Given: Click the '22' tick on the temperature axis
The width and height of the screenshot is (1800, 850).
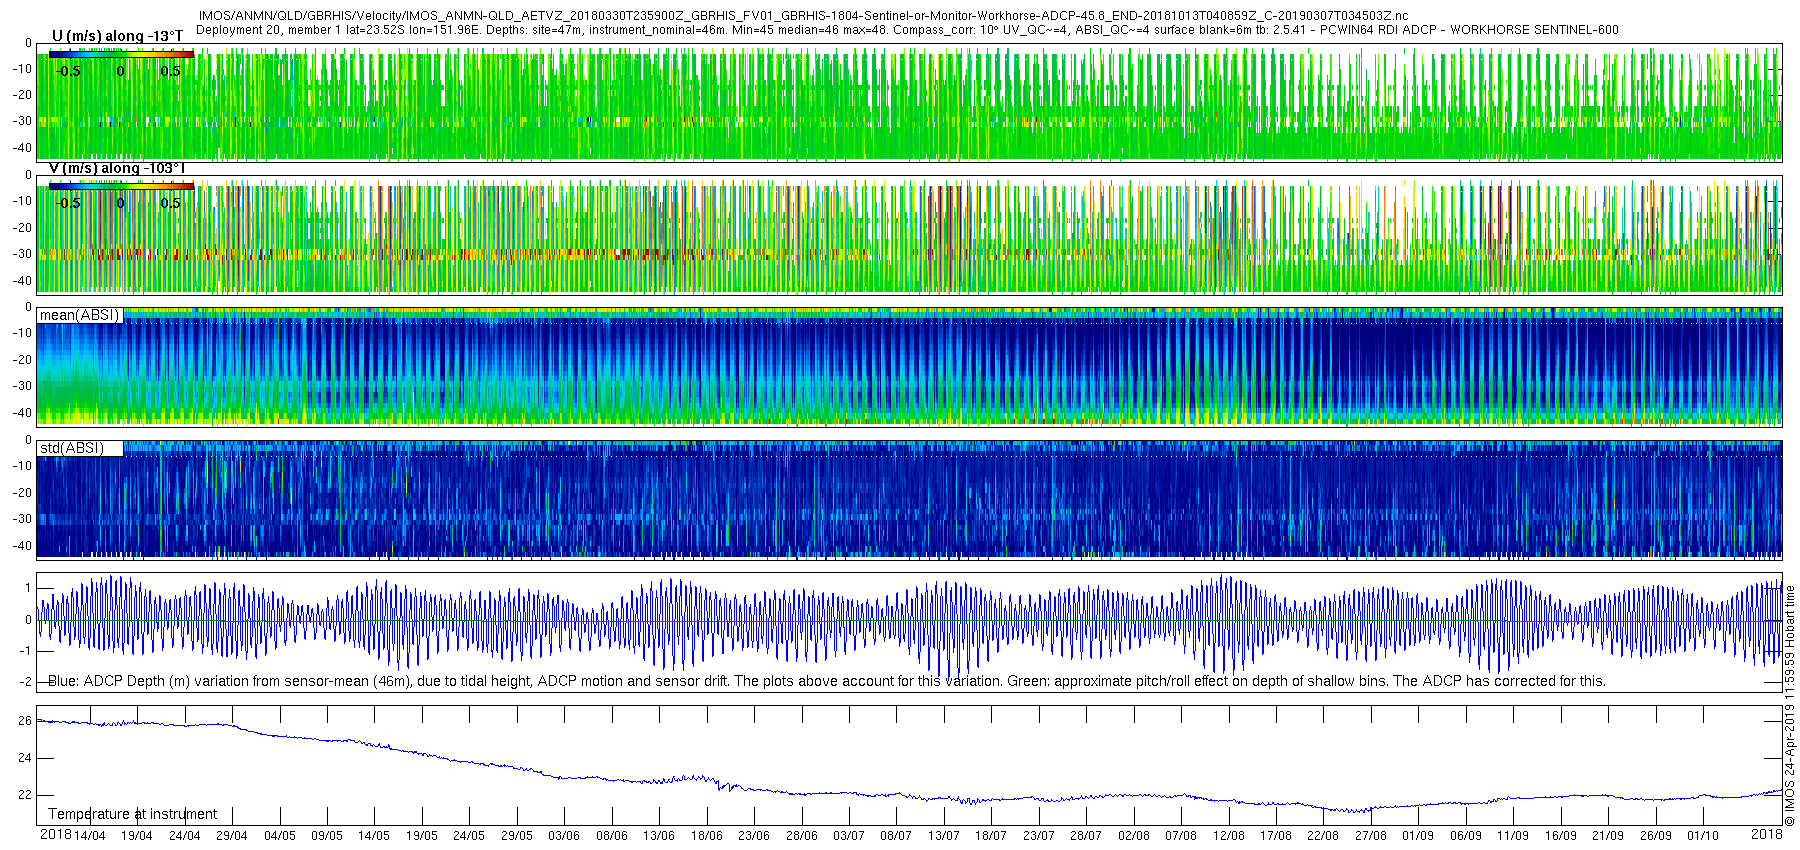Looking at the screenshot, I should click(25, 795).
